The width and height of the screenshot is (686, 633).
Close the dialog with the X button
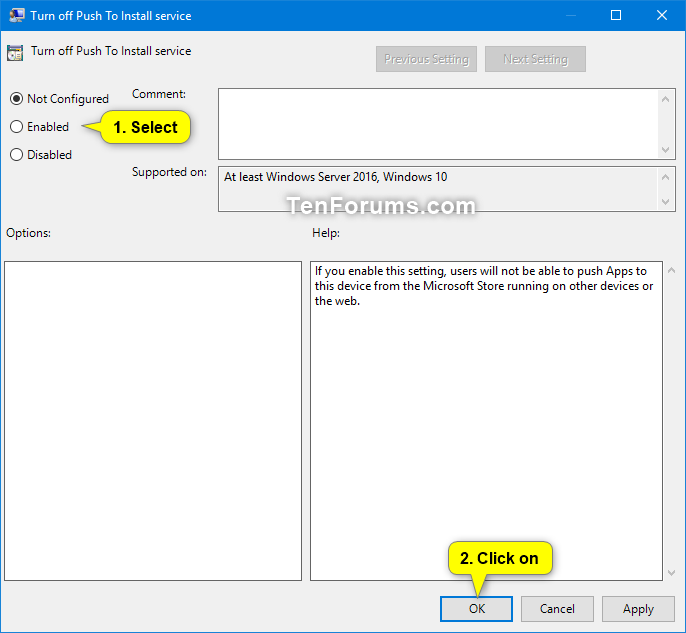click(x=662, y=15)
